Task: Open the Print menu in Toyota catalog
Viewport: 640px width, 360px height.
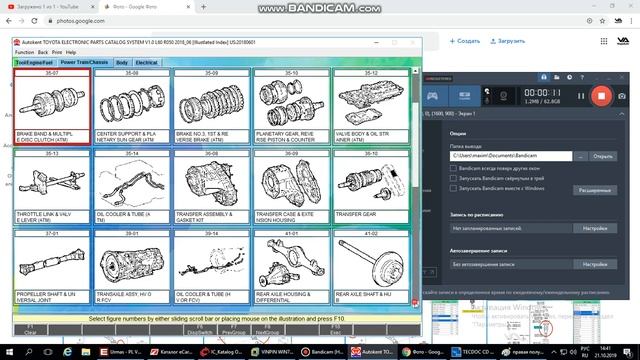Action: coord(57,52)
